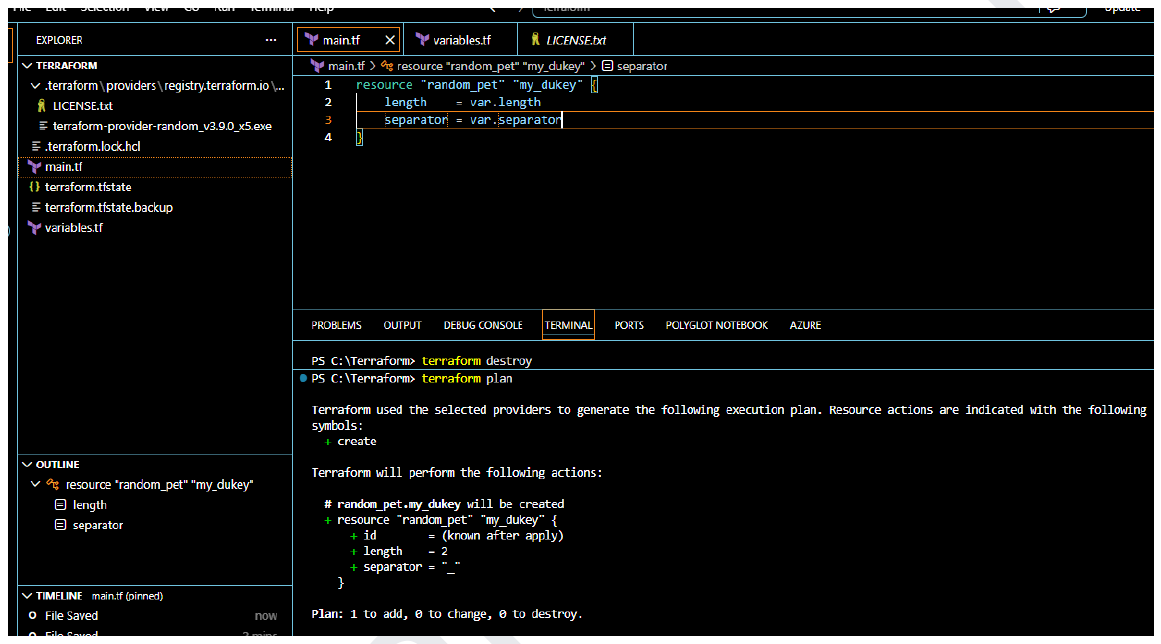
Task: Click the "Plan: 1 to add" summary line
Action: pyautogui.click(x=446, y=614)
